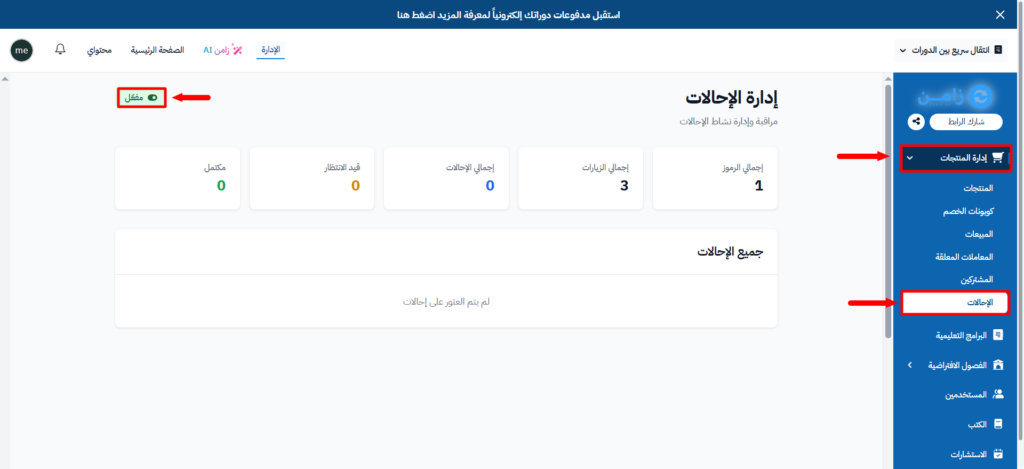
Task: Toggle the مفعّل referrals switch
Action: click(x=152, y=97)
